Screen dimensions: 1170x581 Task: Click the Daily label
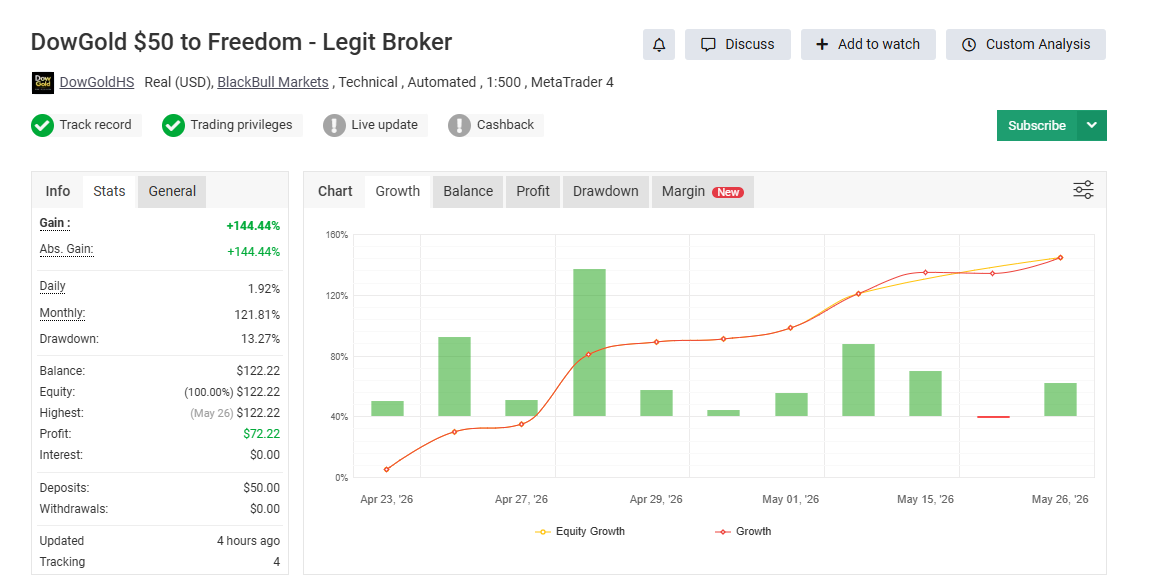click(x=52, y=286)
